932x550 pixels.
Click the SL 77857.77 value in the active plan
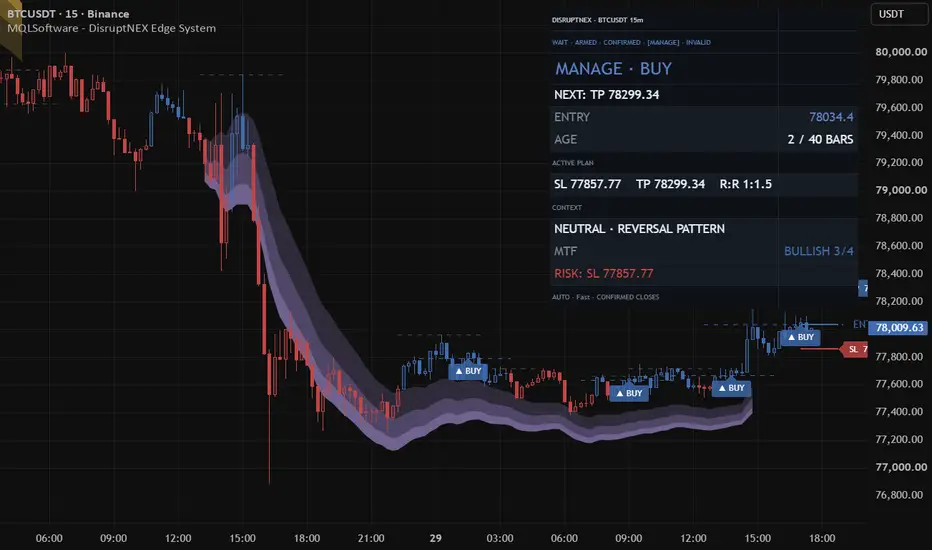pyautogui.click(x=587, y=184)
